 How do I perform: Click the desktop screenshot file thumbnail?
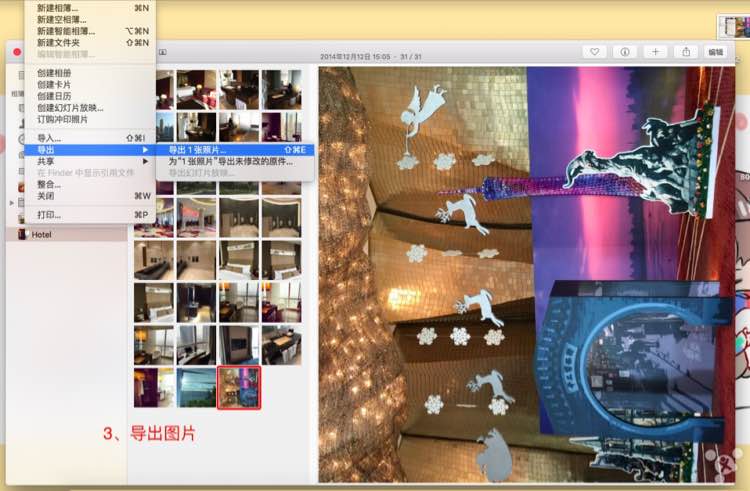click(734, 27)
